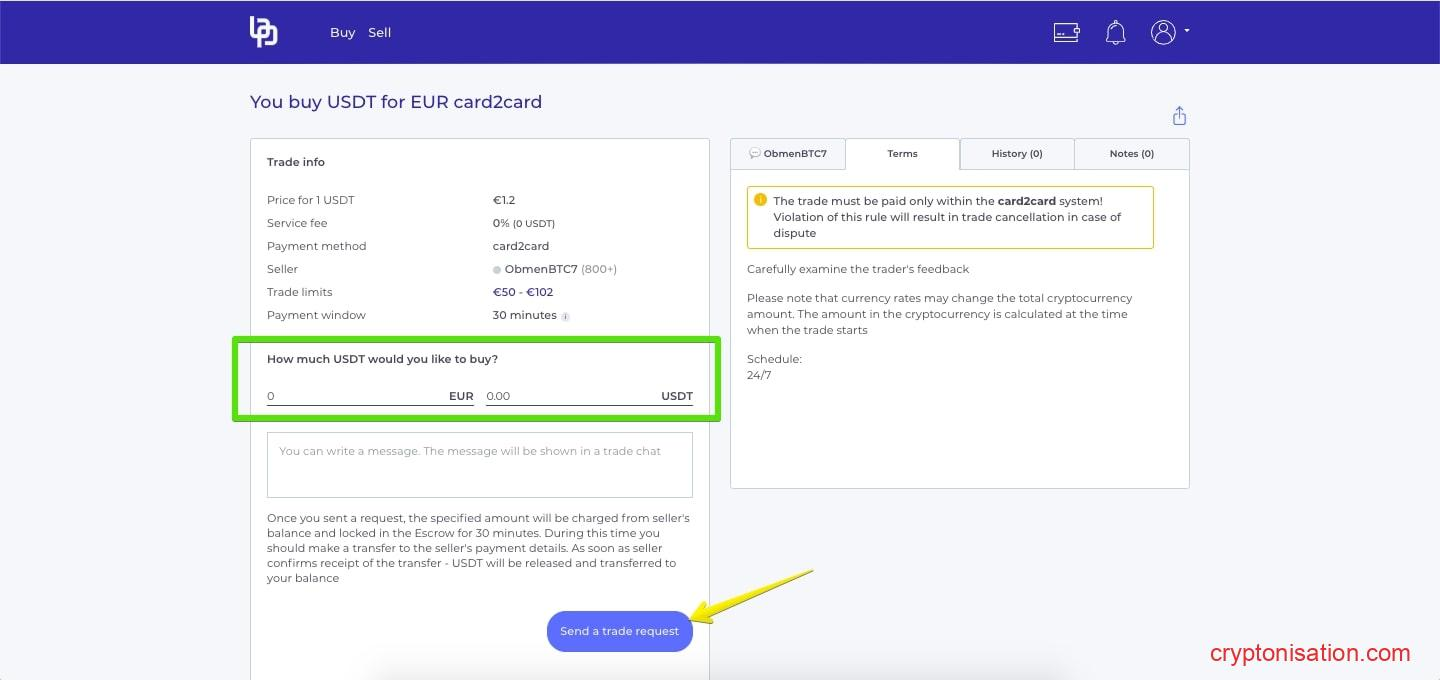The height and width of the screenshot is (680, 1440).
Task: Open the notifications bell
Action: click(1115, 32)
